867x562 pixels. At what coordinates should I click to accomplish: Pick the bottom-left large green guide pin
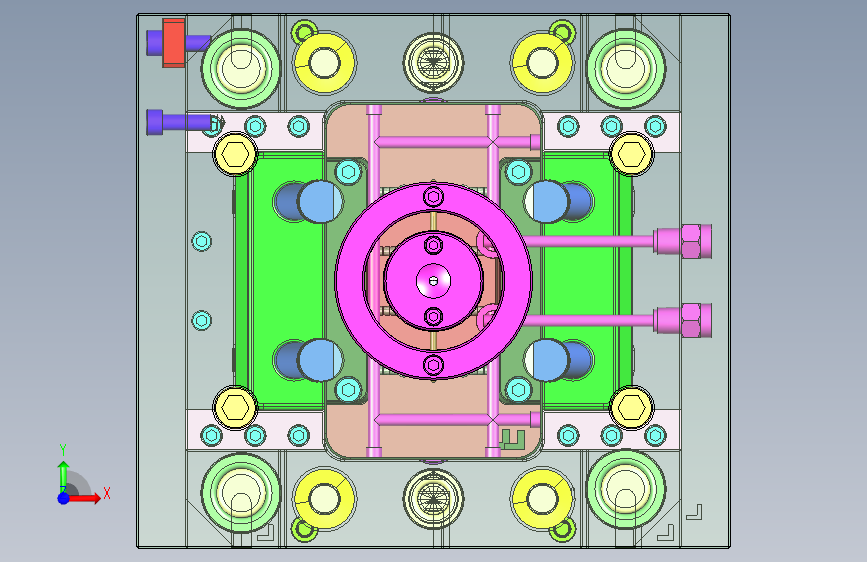coord(241,492)
